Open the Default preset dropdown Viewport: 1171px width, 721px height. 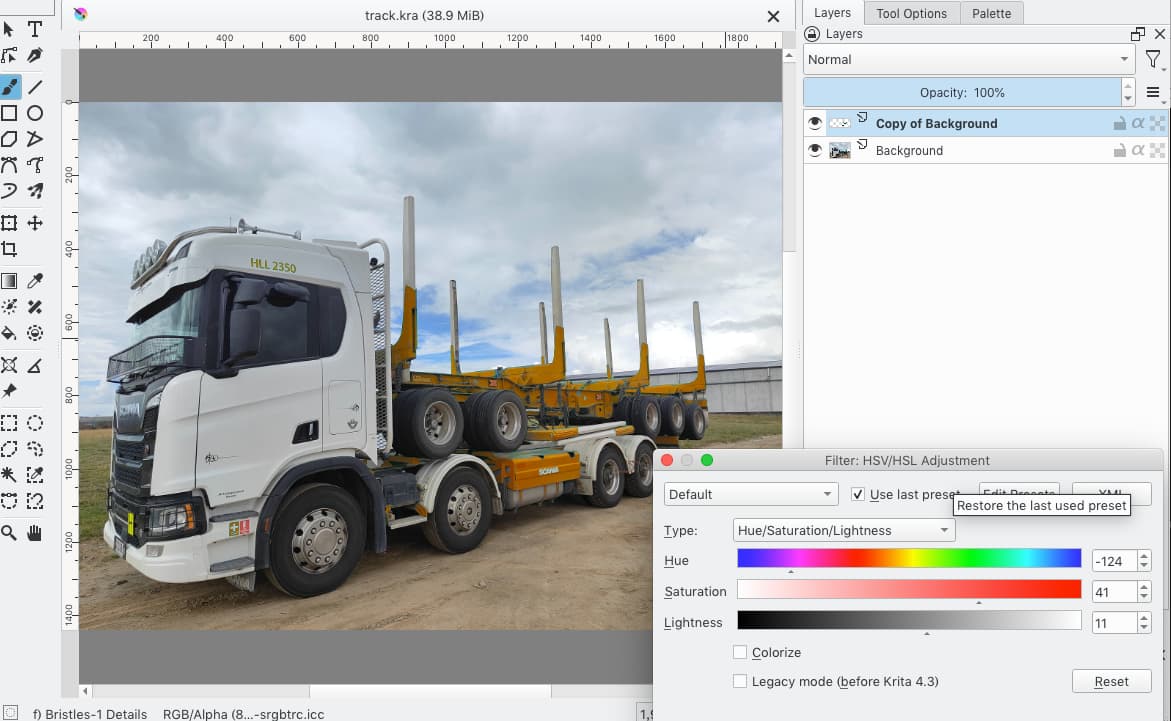(750, 494)
